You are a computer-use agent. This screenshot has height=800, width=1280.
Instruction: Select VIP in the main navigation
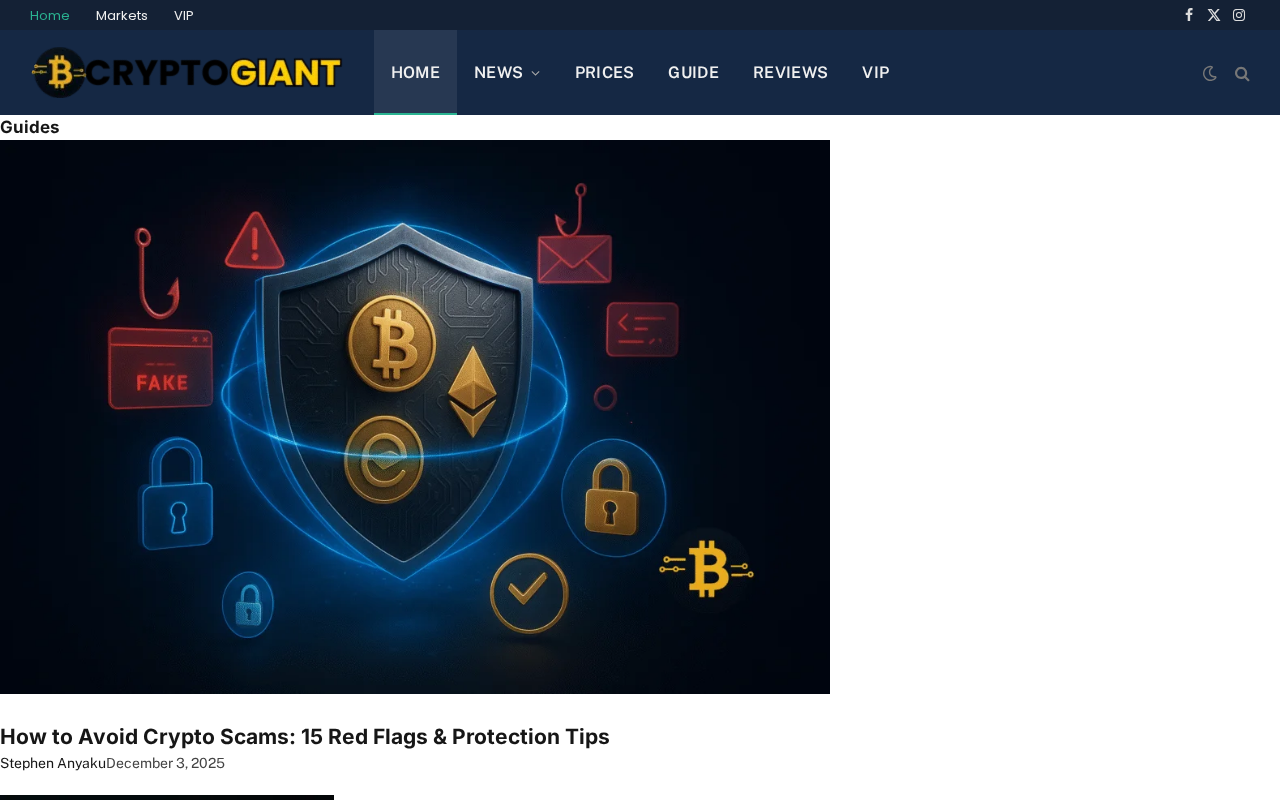[x=875, y=72]
